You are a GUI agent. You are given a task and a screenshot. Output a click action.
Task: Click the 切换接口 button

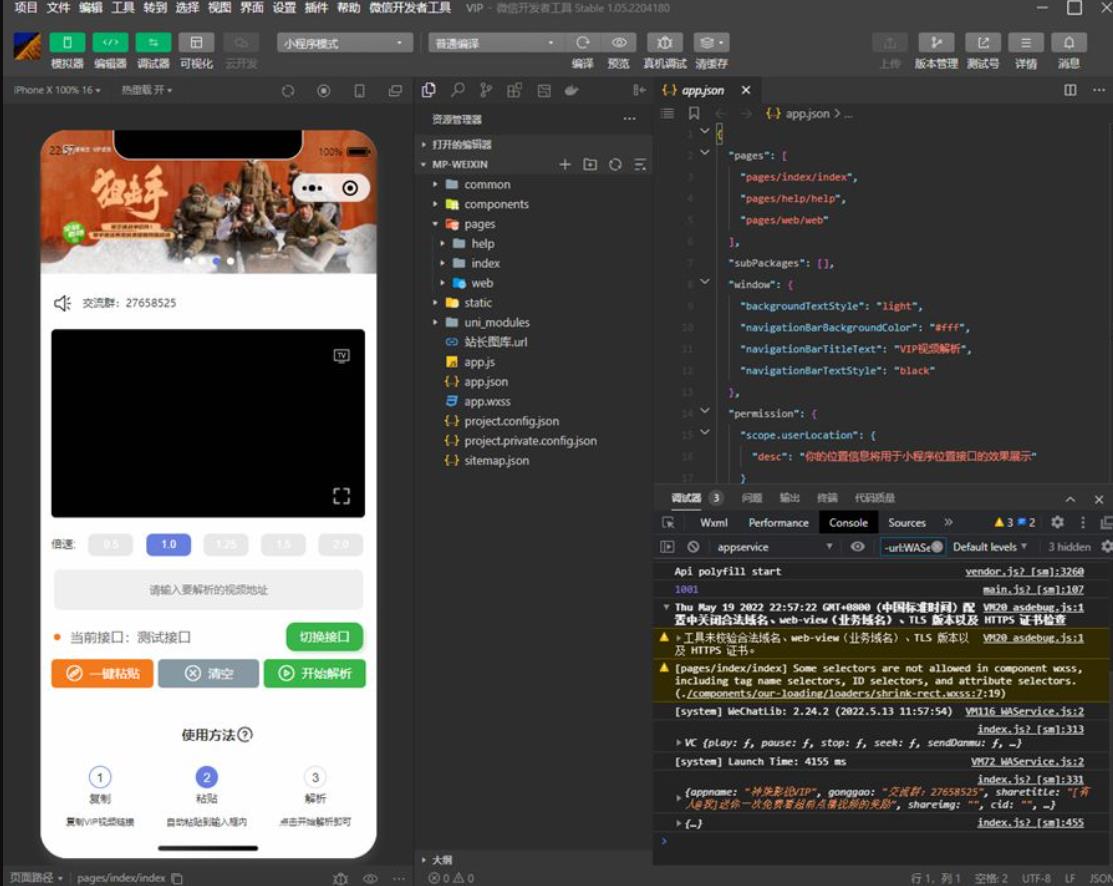[x=324, y=637]
